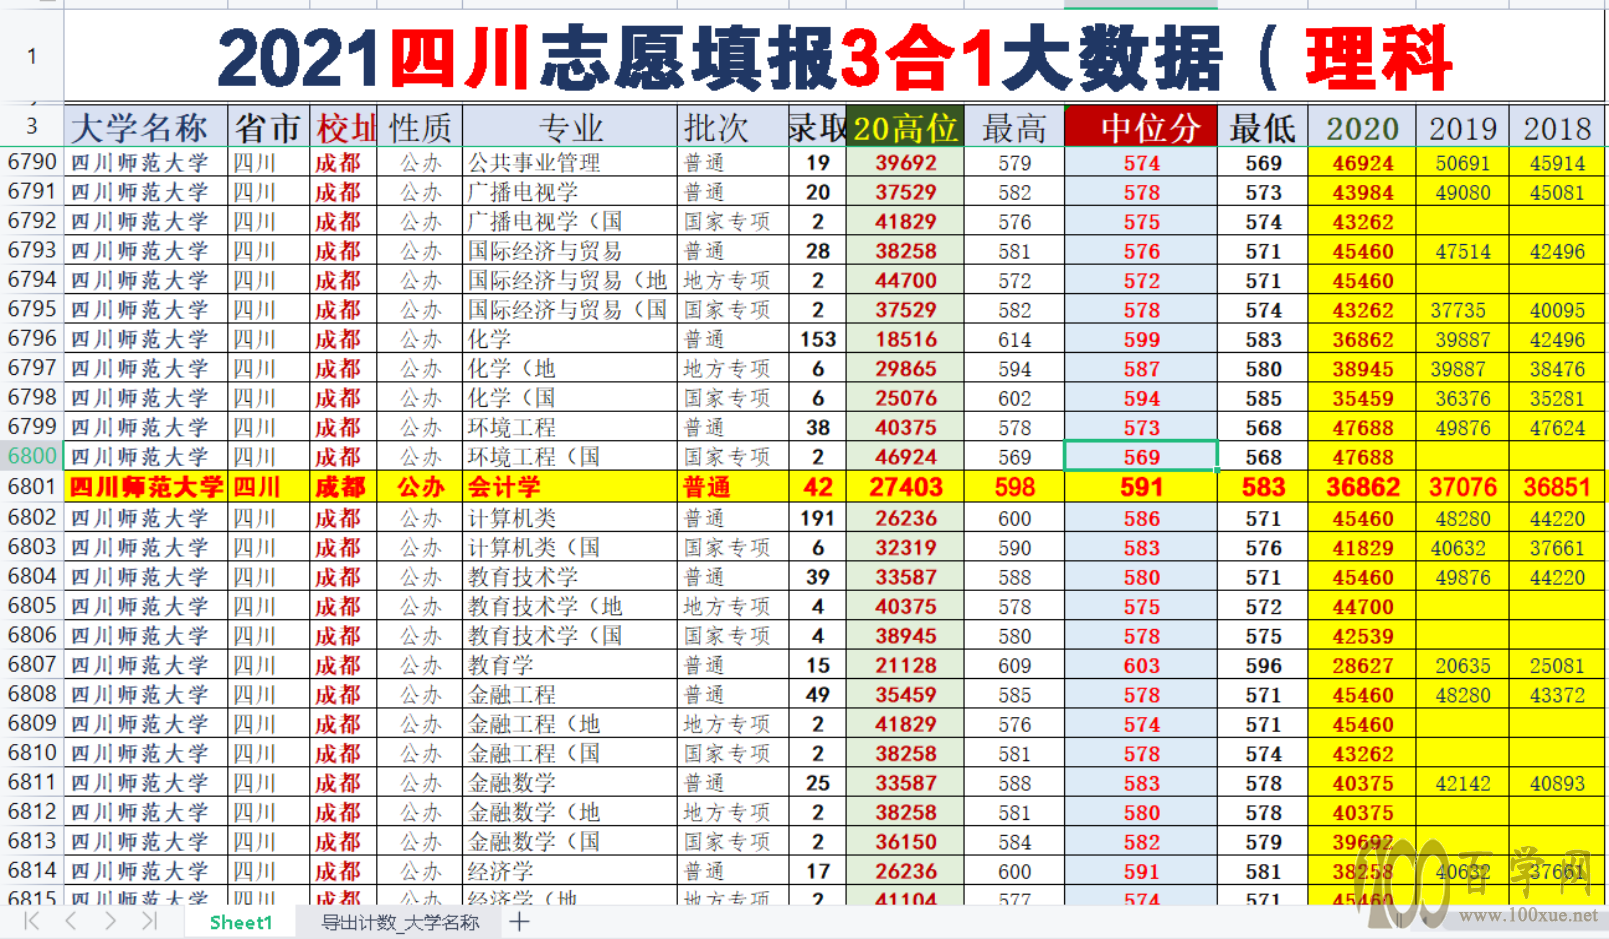This screenshot has width=1609, height=939.
Task: Click the 最高 header cell
Action: click(1014, 127)
